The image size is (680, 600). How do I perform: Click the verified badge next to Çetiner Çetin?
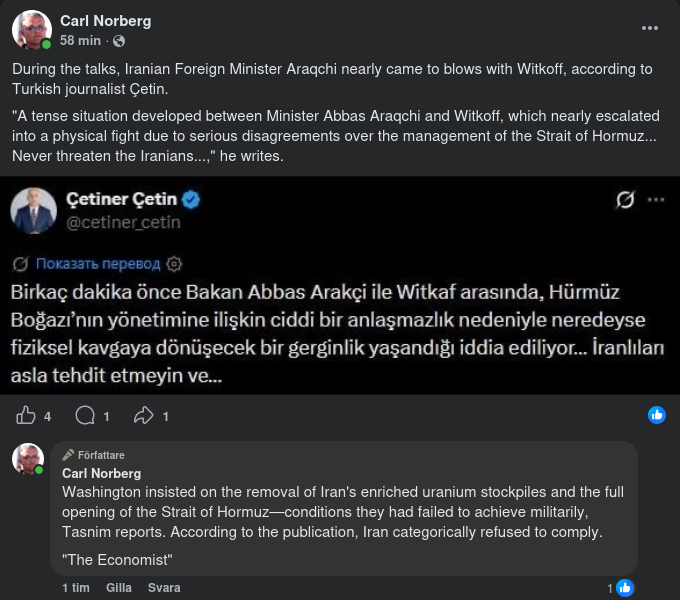191,200
